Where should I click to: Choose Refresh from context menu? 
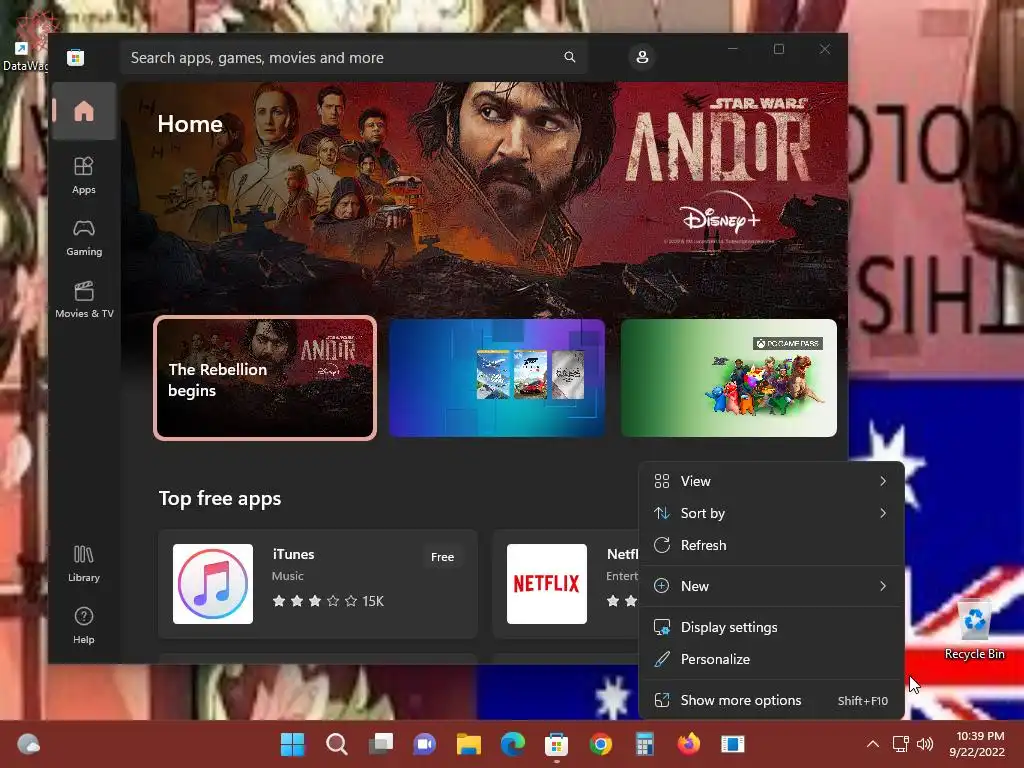[771, 545]
